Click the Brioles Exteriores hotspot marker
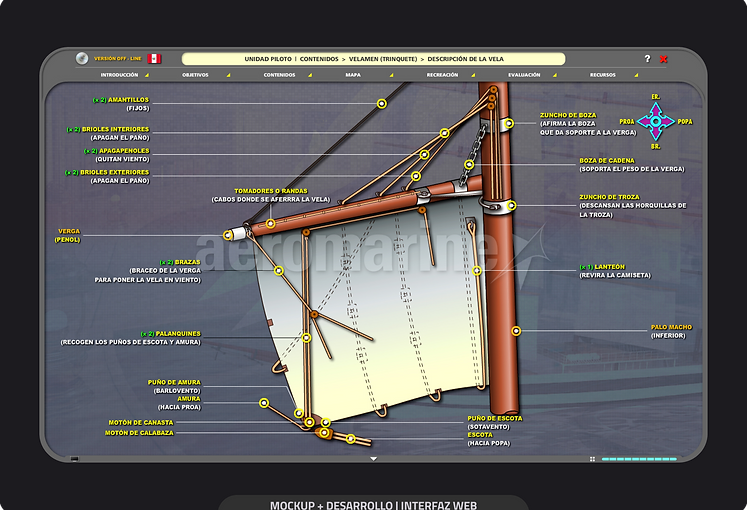 (416, 176)
